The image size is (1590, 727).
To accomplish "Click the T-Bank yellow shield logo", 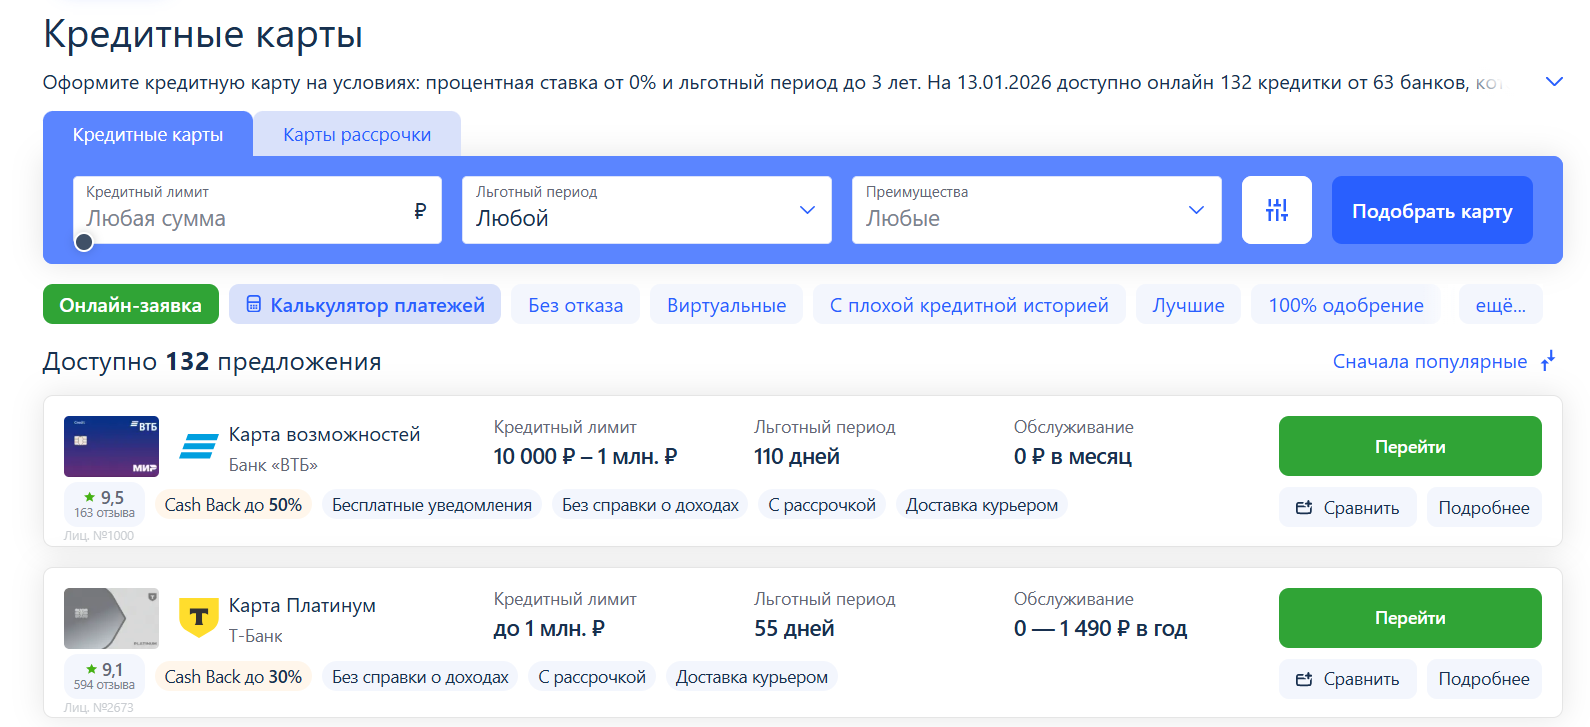I will [198, 617].
